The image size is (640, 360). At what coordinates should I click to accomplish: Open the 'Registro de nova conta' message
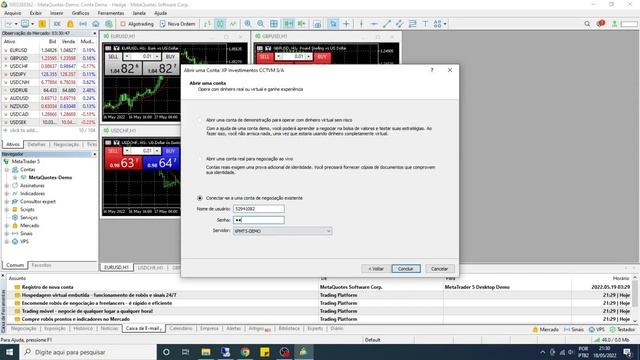pyautogui.click(x=48, y=287)
